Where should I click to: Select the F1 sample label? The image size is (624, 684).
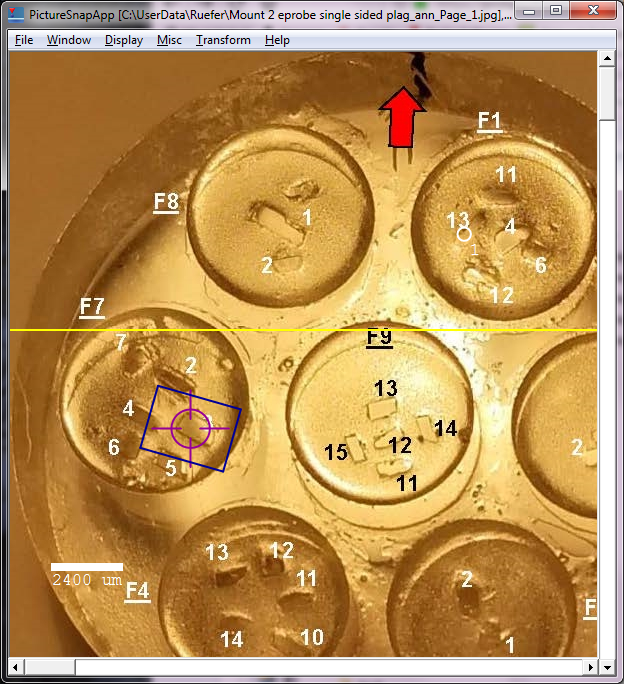coord(489,121)
